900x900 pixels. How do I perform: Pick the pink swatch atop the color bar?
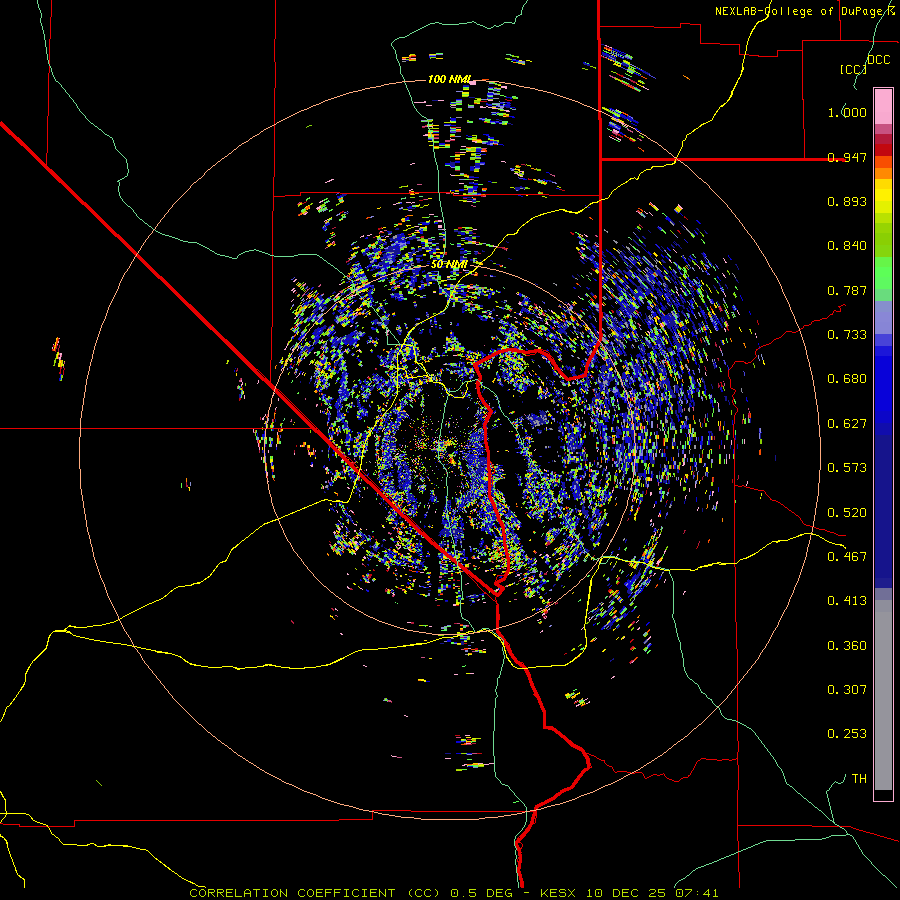point(883,106)
